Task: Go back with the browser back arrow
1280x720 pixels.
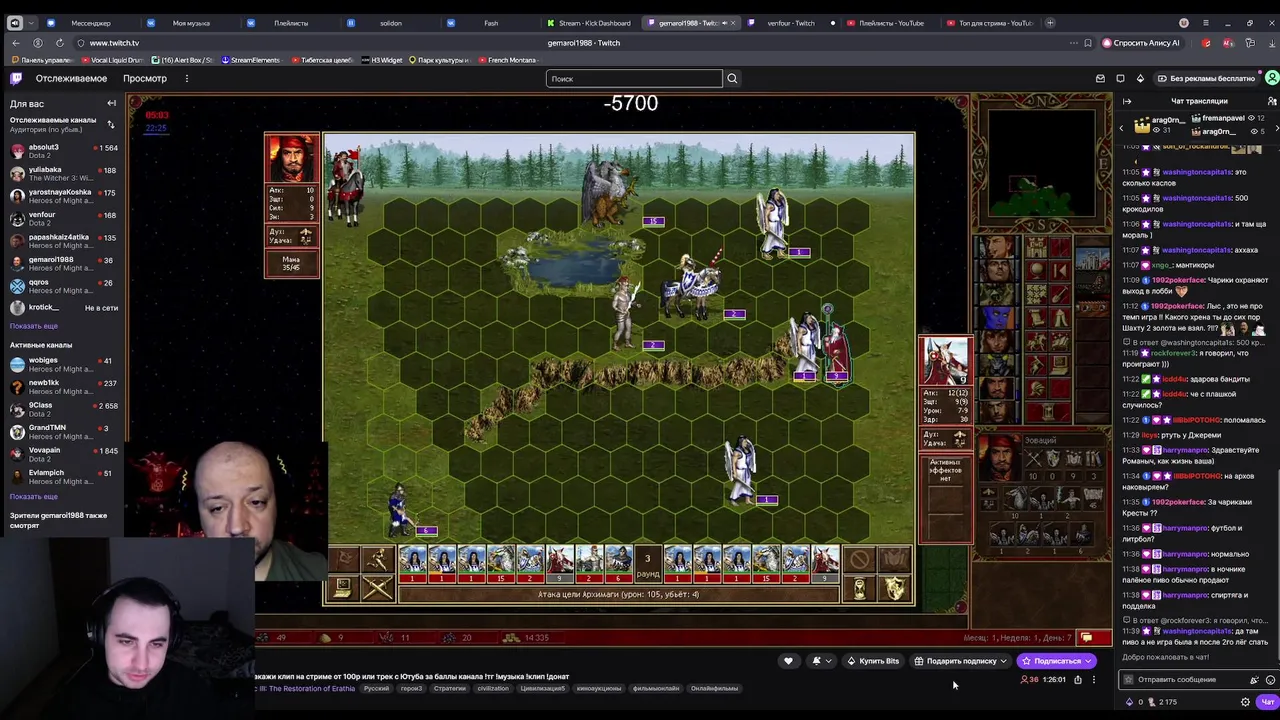Action: [16, 43]
